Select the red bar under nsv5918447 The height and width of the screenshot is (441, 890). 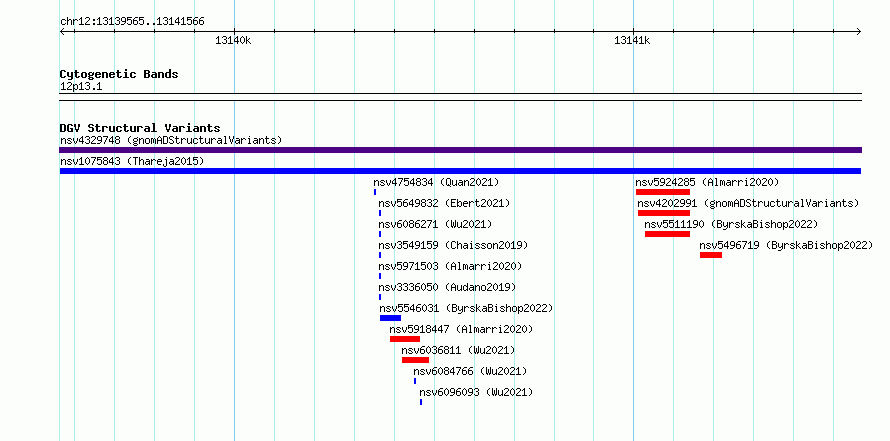[x=405, y=339]
